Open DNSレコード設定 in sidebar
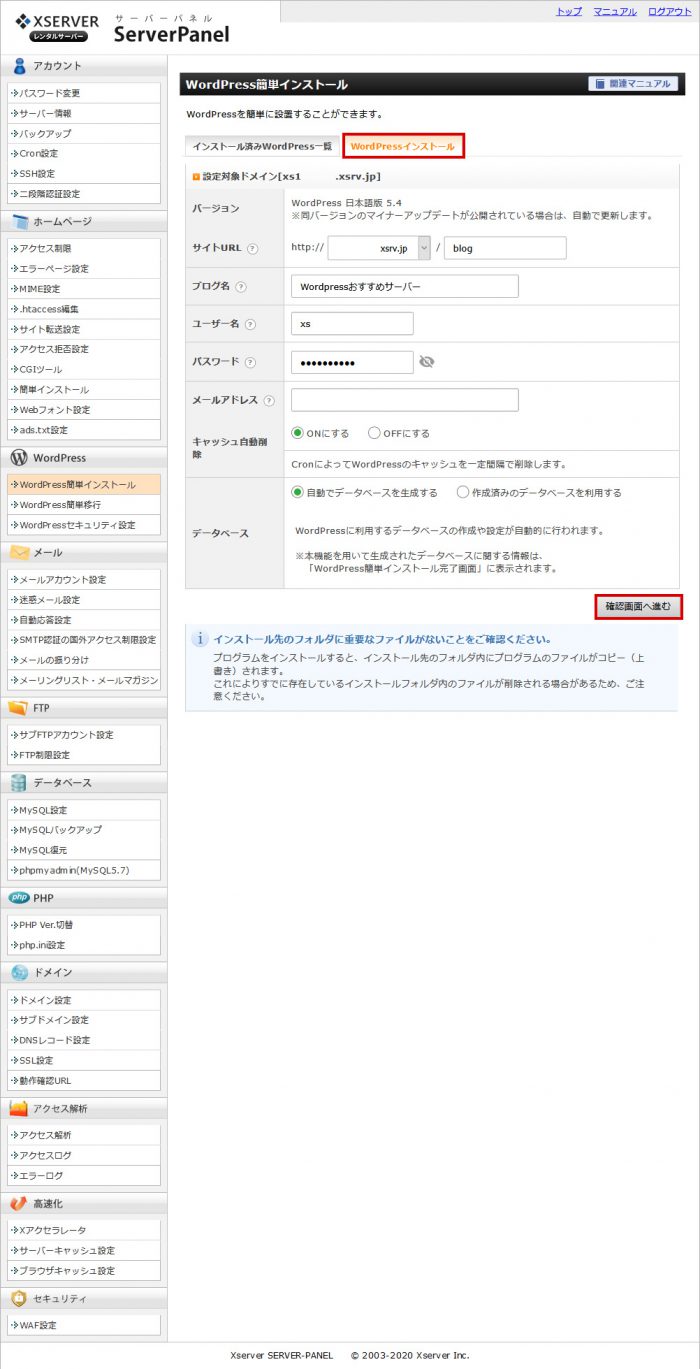This screenshot has height=1369, width=700. click(84, 1039)
